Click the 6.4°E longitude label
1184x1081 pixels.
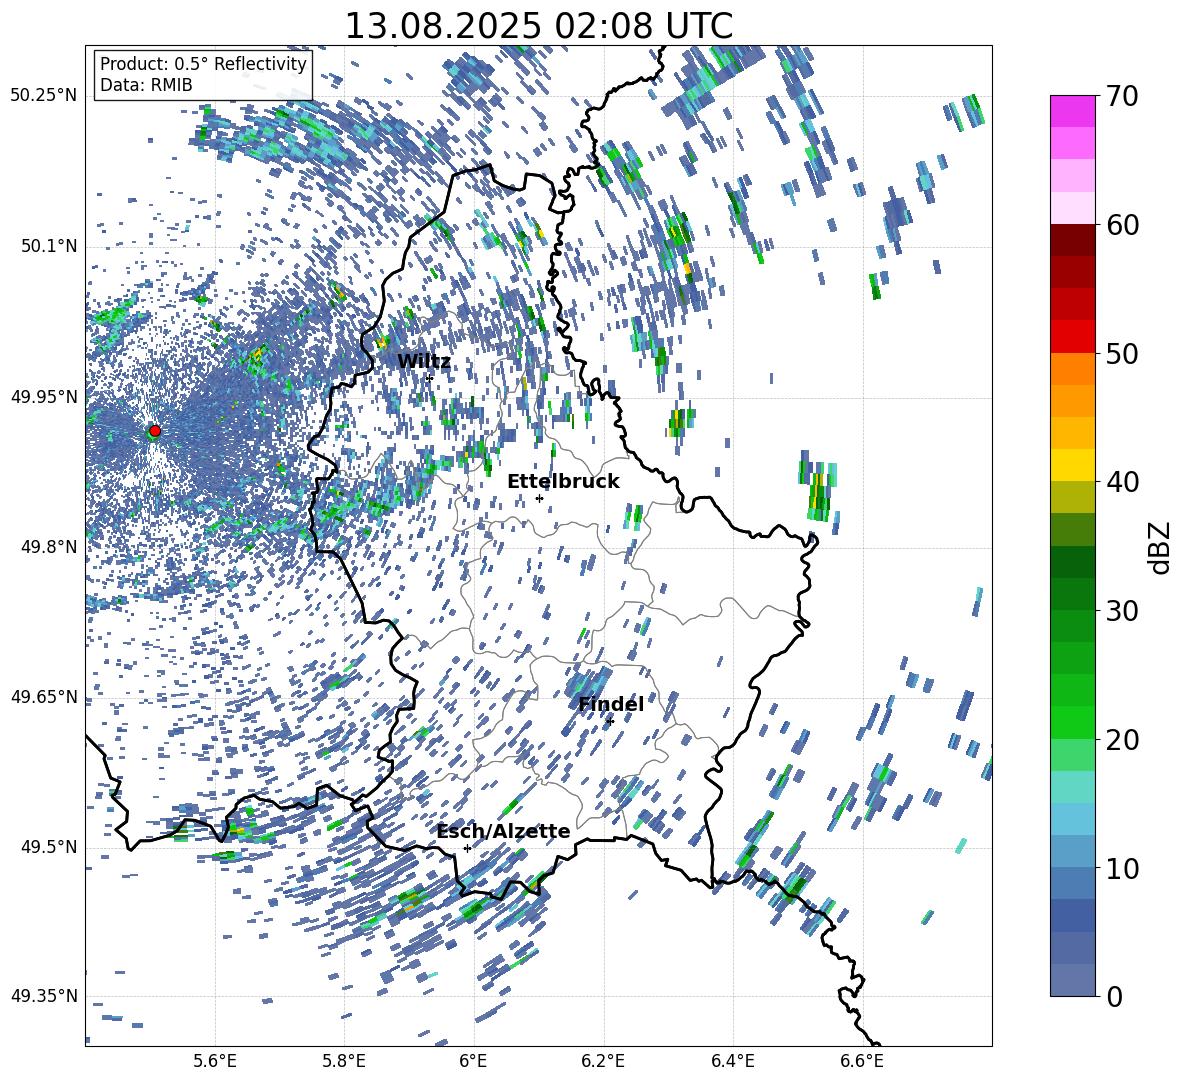pyautogui.click(x=732, y=1061)
